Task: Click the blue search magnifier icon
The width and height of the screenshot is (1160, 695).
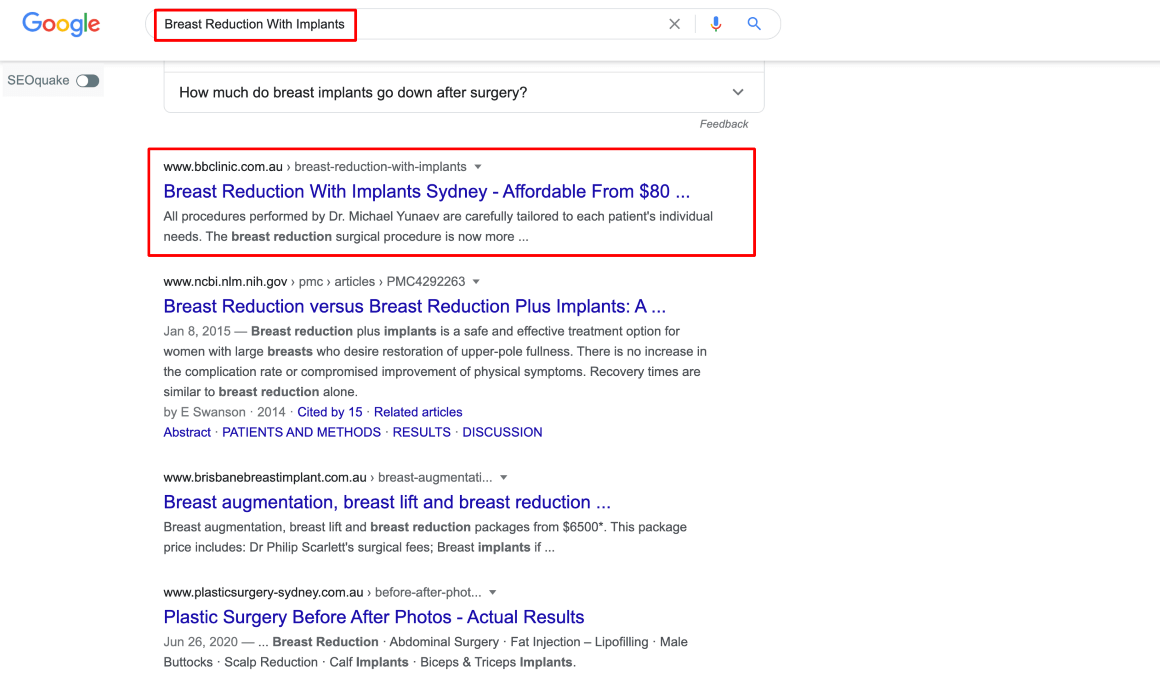Action: coord(755,24)
